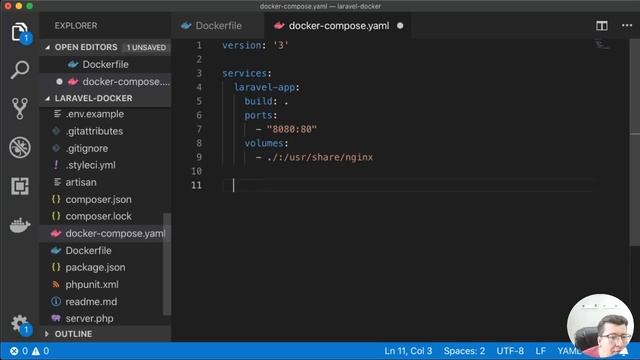Select docker-compose entry in Open Editors
Viewport: 640px width, 360px height.
coord(105,82)
